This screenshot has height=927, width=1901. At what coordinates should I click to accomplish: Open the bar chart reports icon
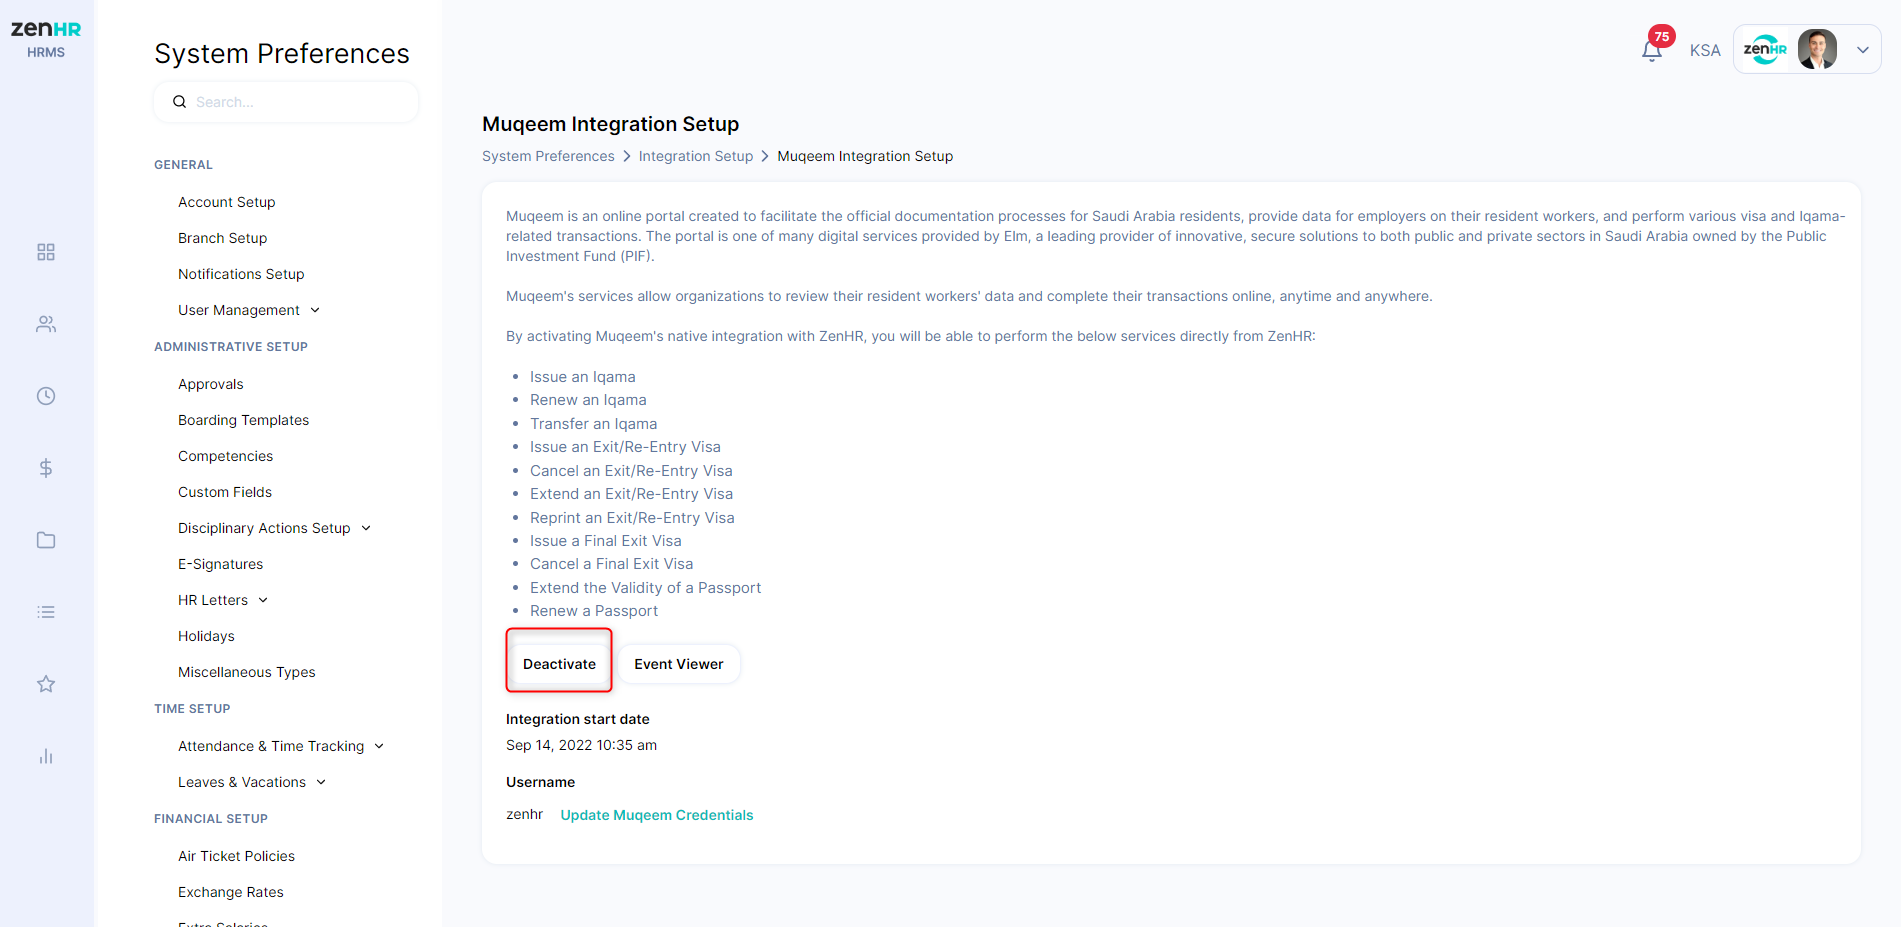click(46, 756)
